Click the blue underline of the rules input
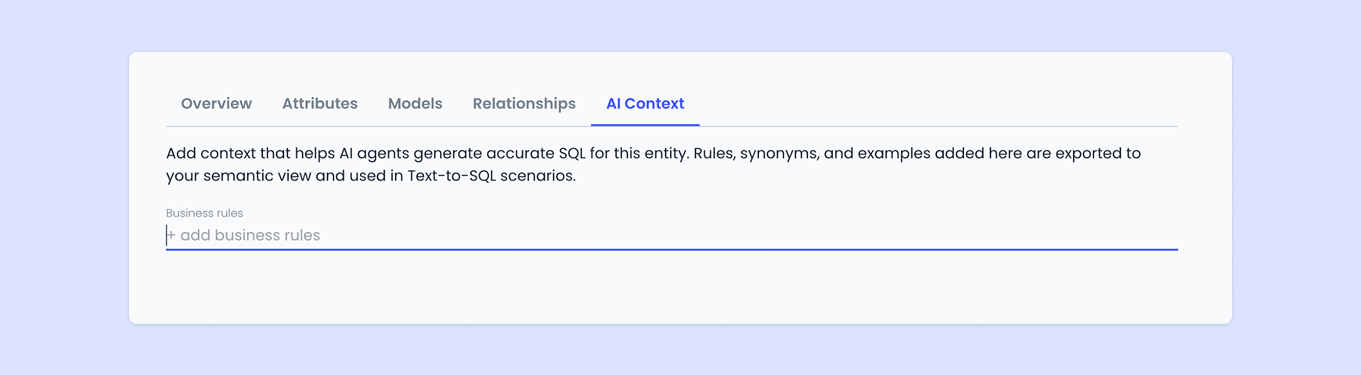Viewport: 1361px width, 375px height. 672,249
